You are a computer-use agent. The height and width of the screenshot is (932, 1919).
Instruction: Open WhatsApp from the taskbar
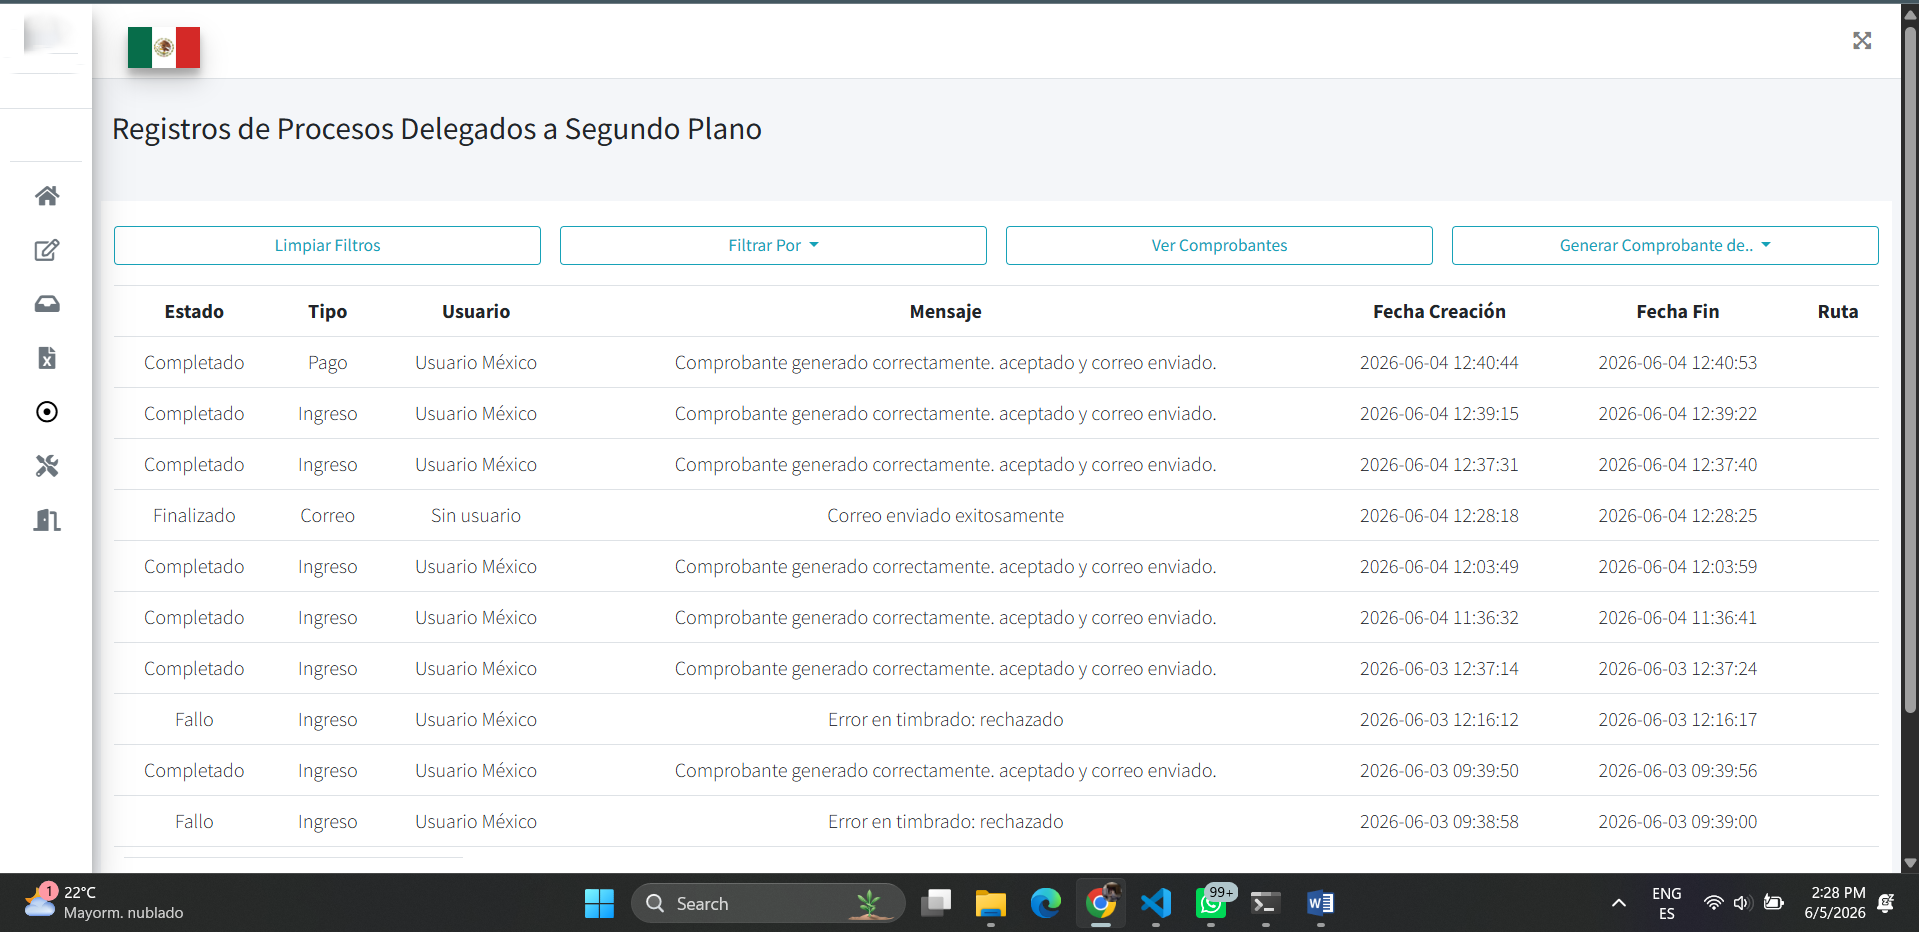(1211, 903)
